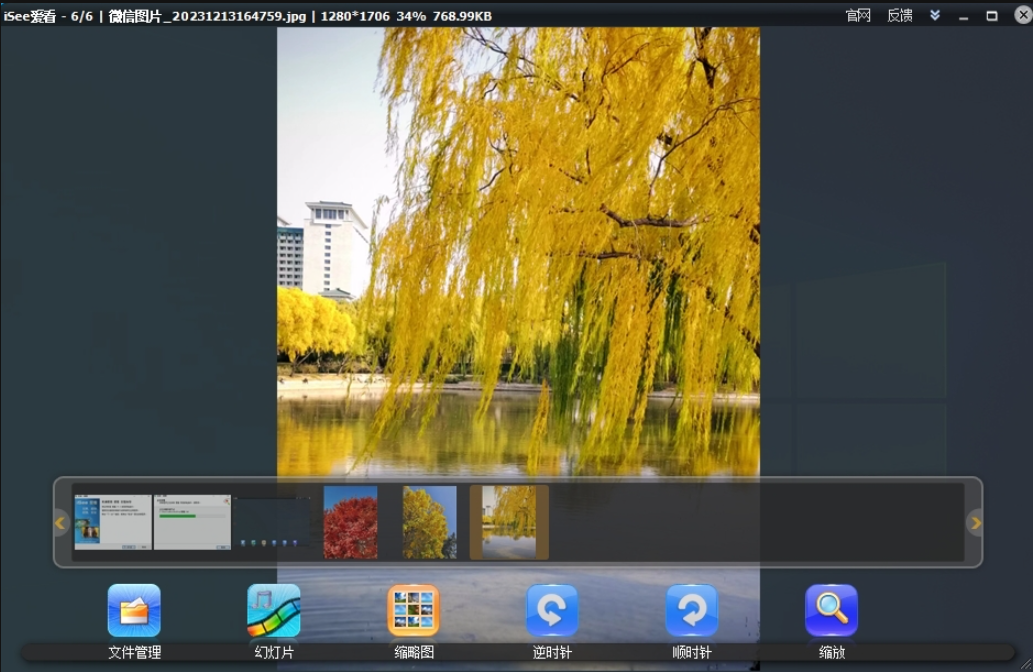Minimize the iSee爱看 window
The image size is (1033, 672).
point(965,15)
